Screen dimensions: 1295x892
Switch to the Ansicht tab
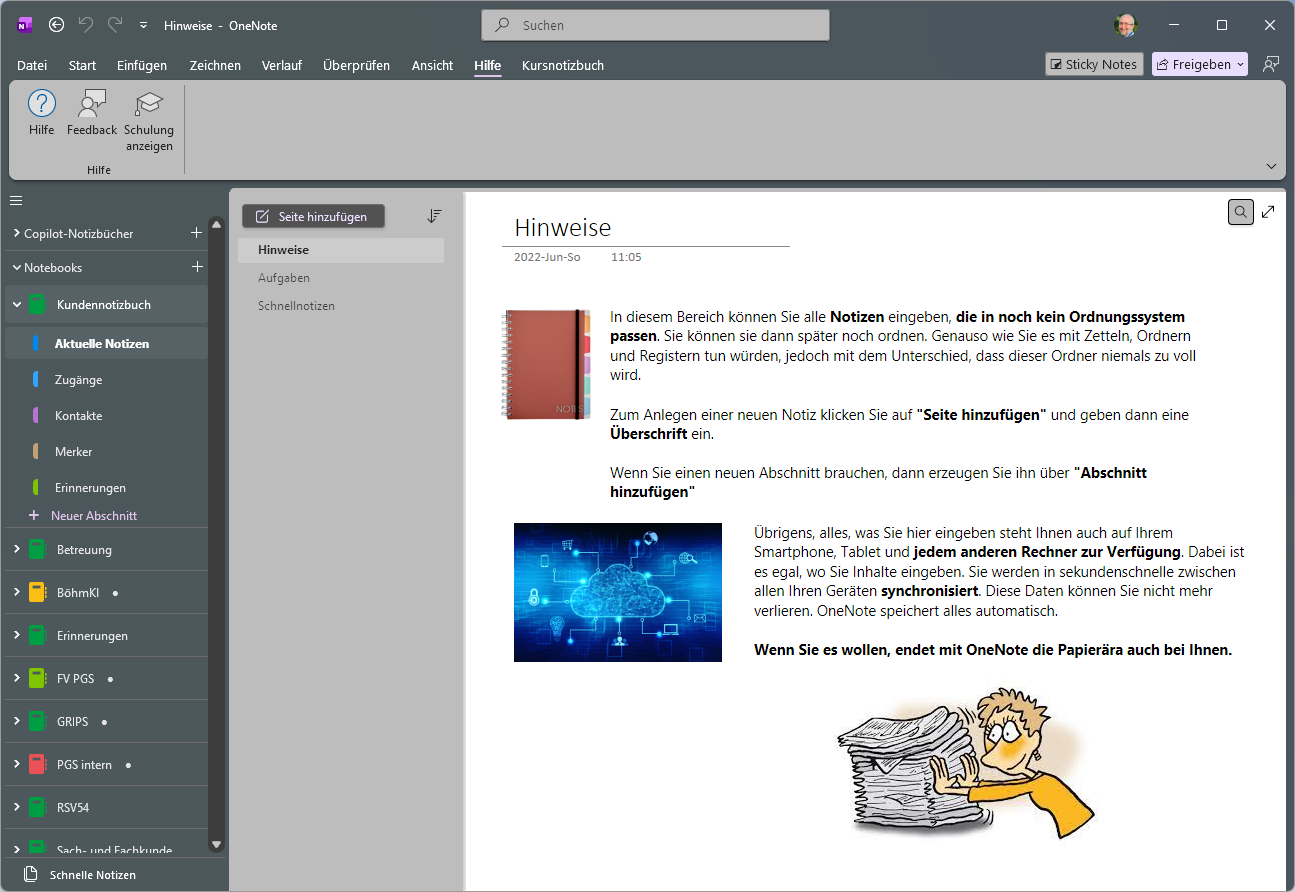(x=432, y=65)
